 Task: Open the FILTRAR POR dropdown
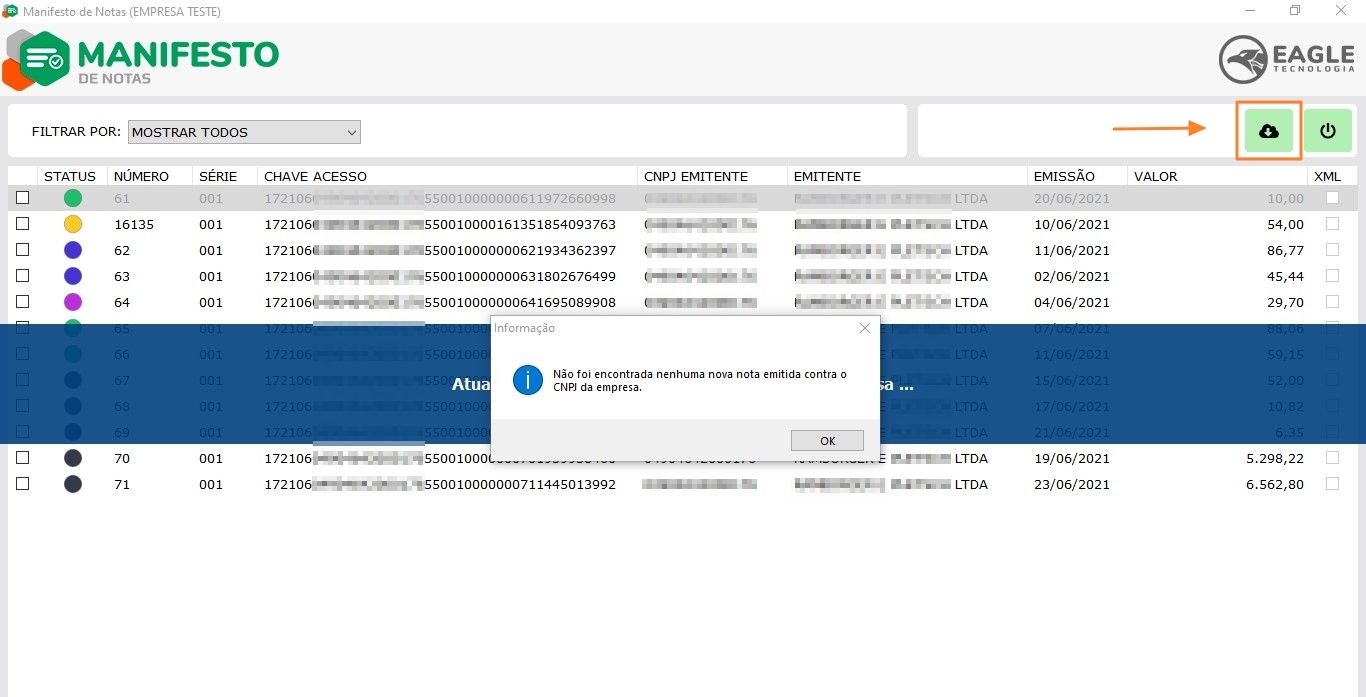point(244,132)
